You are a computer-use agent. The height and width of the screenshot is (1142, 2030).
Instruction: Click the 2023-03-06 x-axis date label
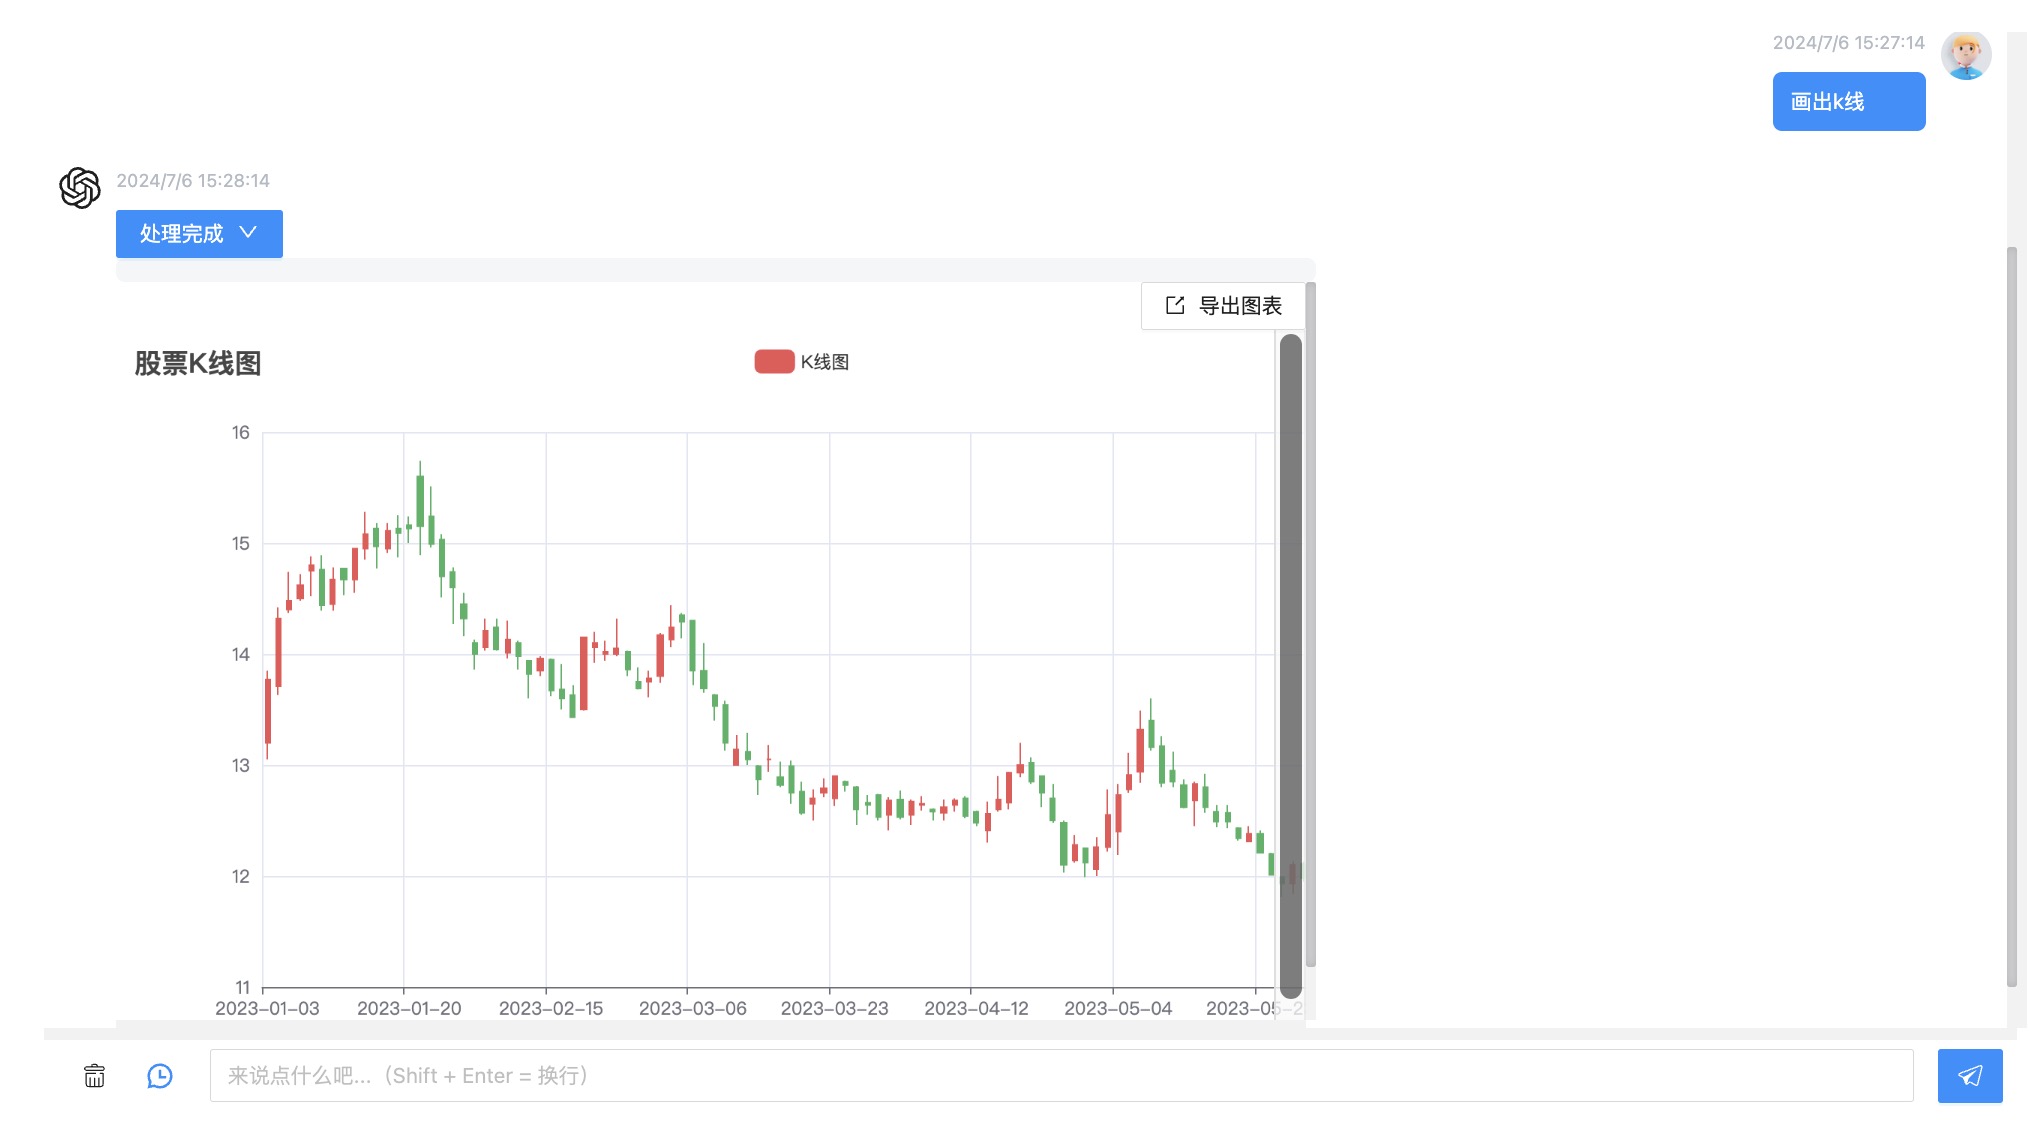click(692, 1009)
